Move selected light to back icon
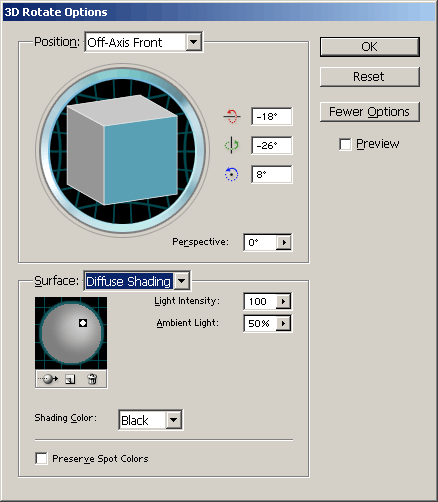The width and height of the screenshot is (438, 502). click(x=48, y=379)
